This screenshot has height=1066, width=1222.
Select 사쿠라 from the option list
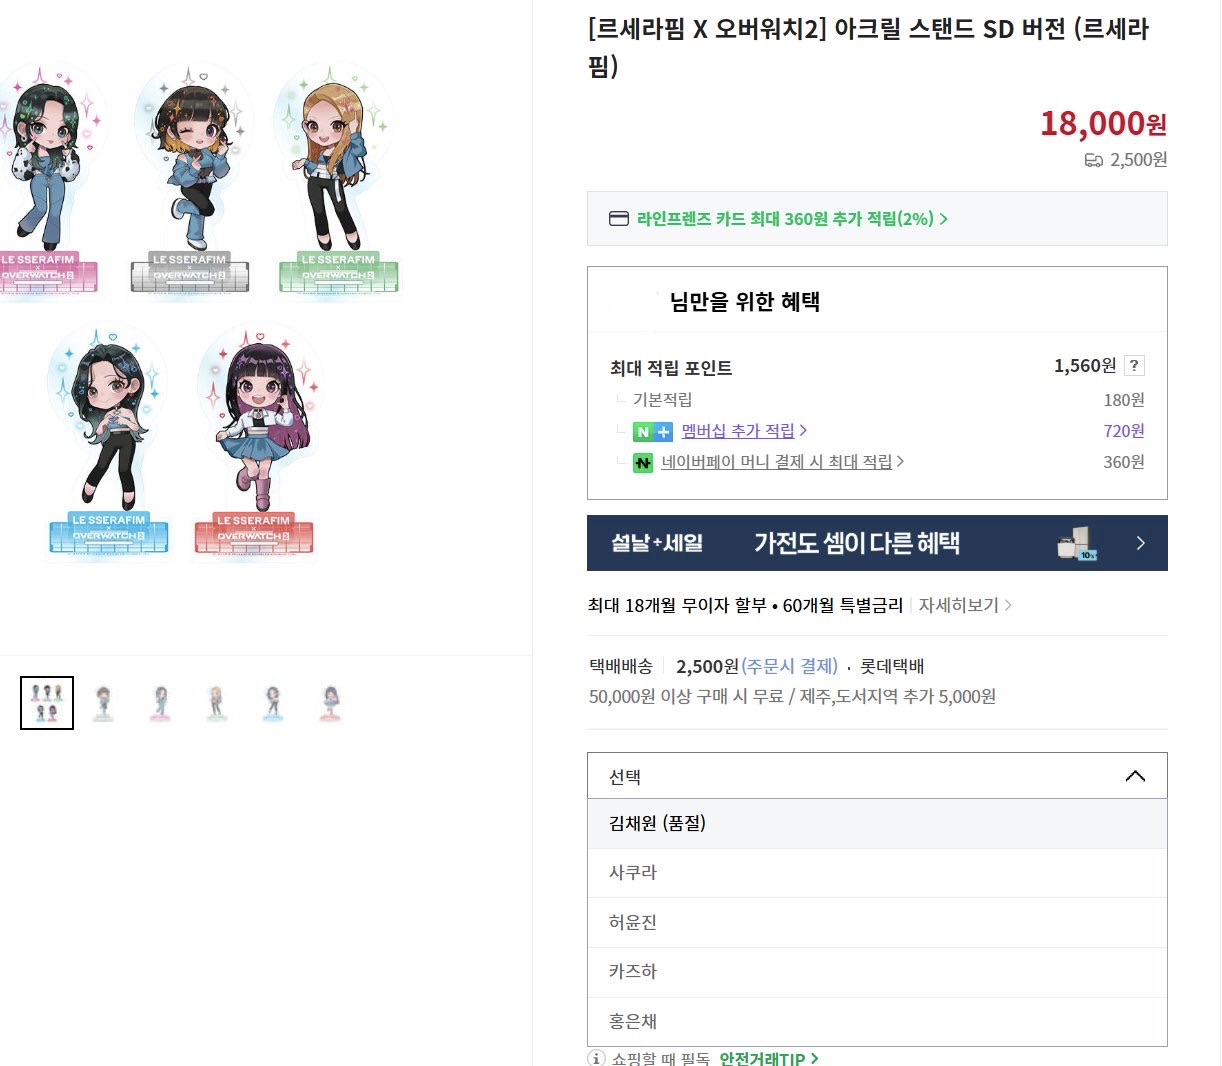(x=877, y=873)
